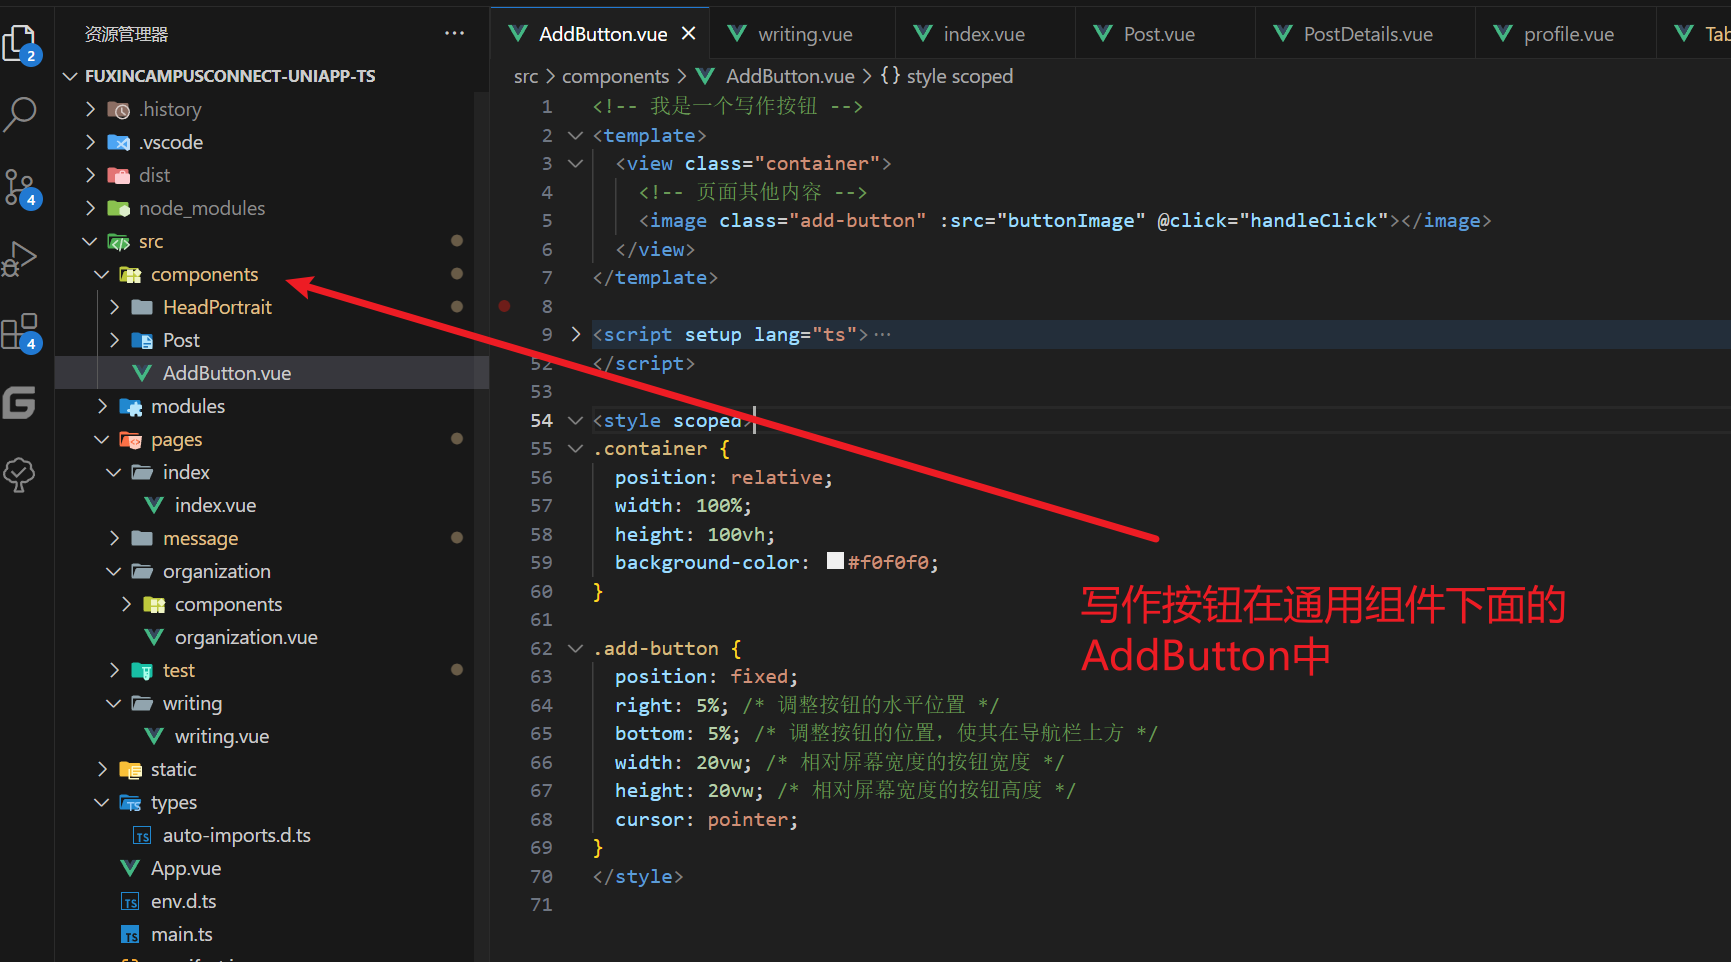Collapse the pages folder
The height and width of the screenshot is (962, 1731).
tap(102, 439)
